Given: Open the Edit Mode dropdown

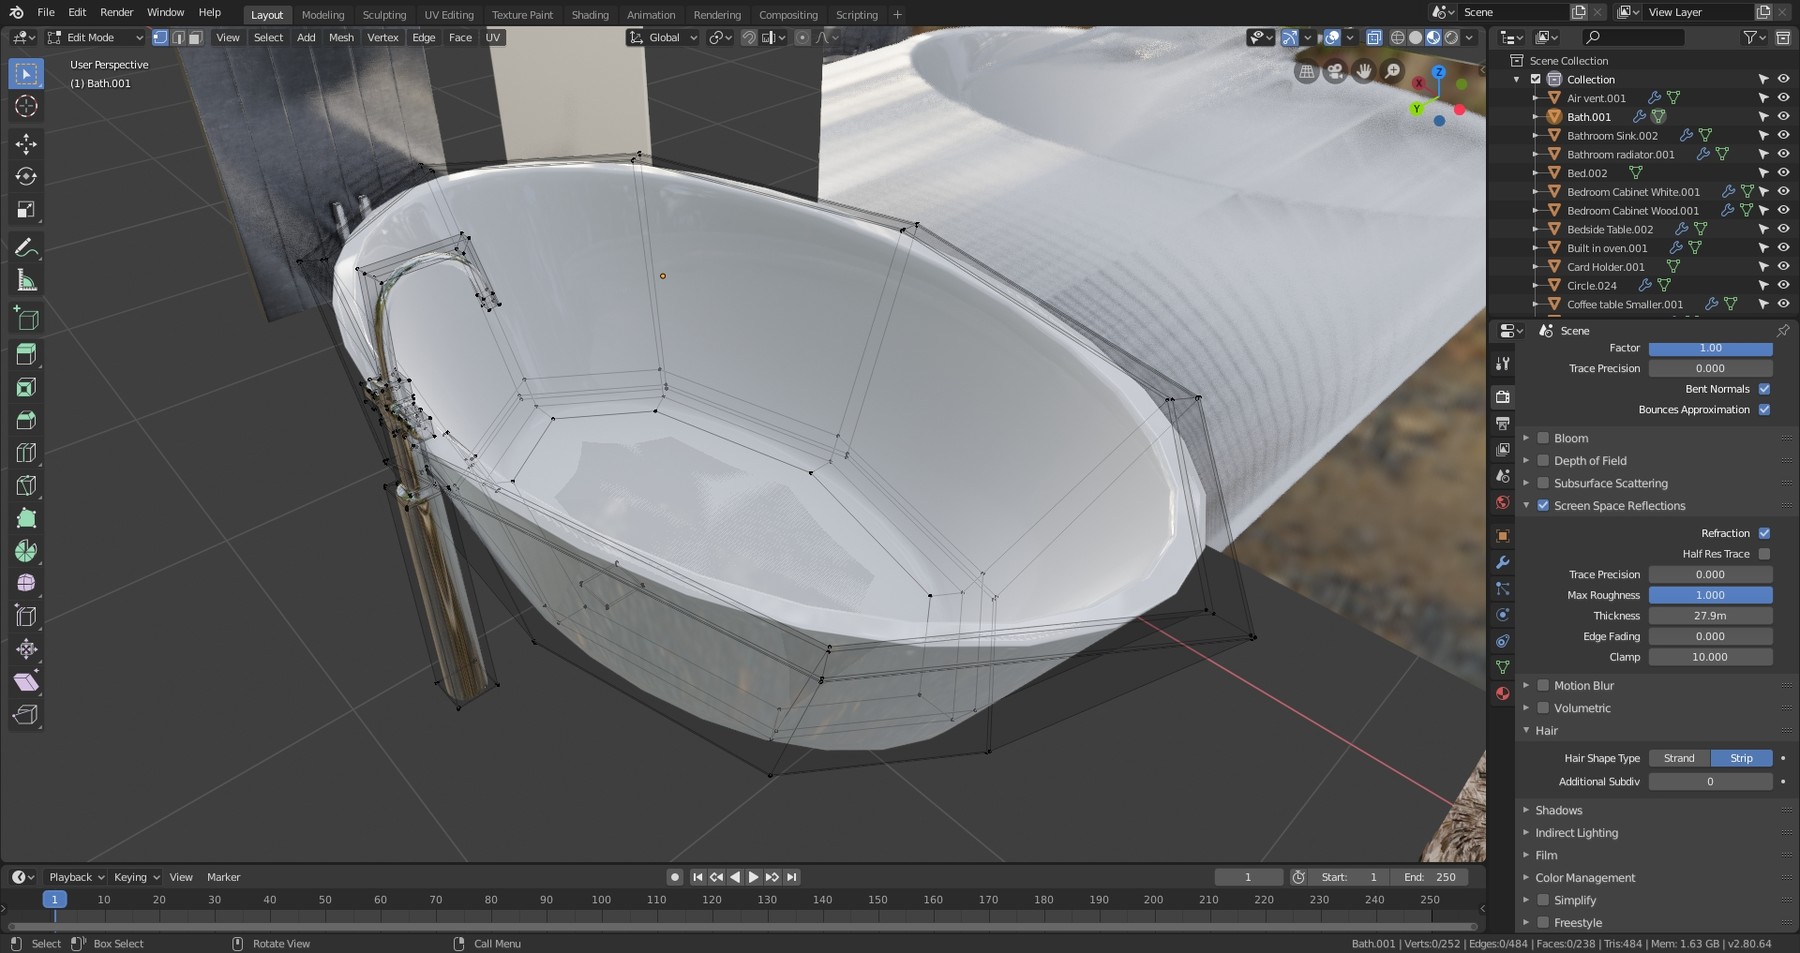Looking at the screenshot, I should [x=95, y=38].
